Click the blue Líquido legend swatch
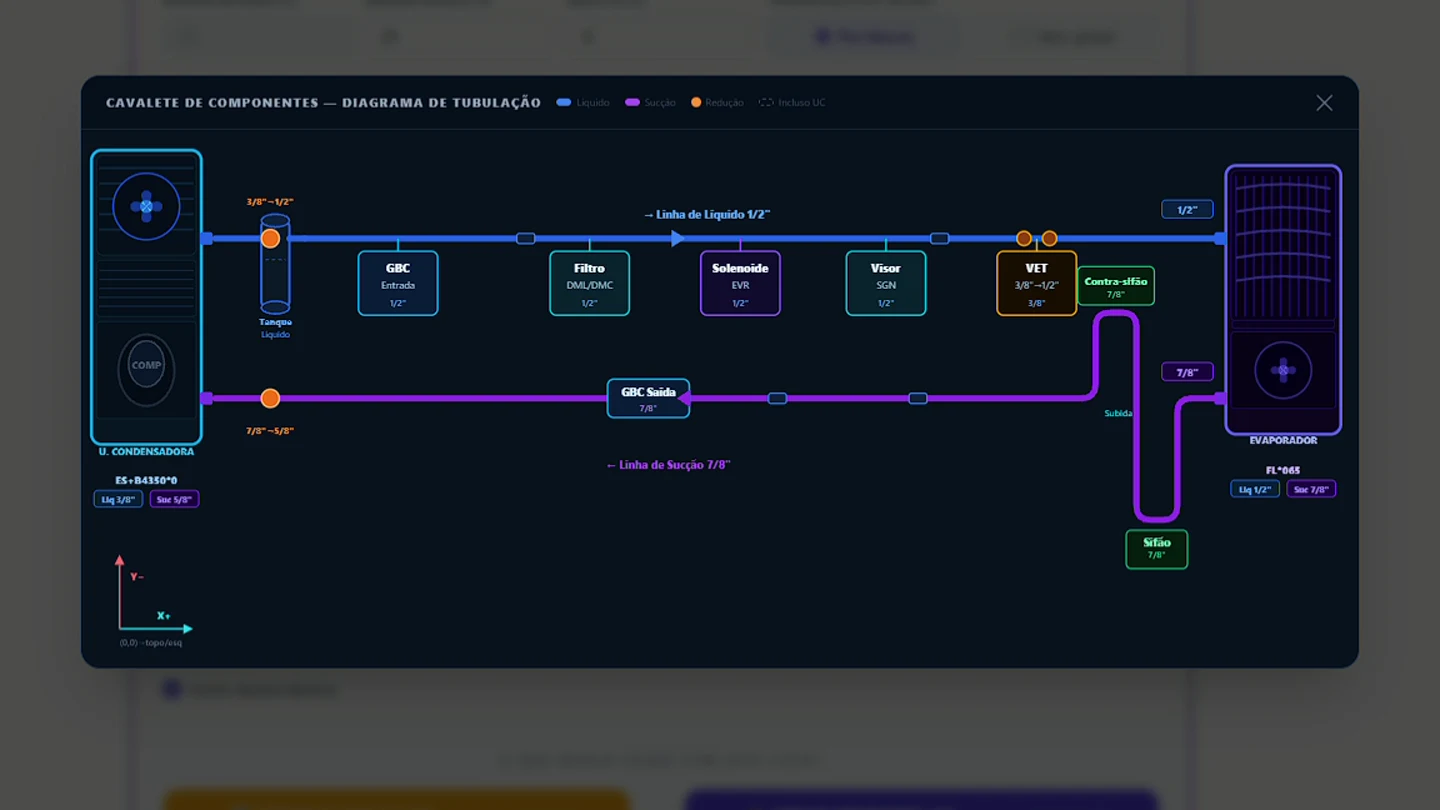This screenshot has height=810, width=1440. 564,103
